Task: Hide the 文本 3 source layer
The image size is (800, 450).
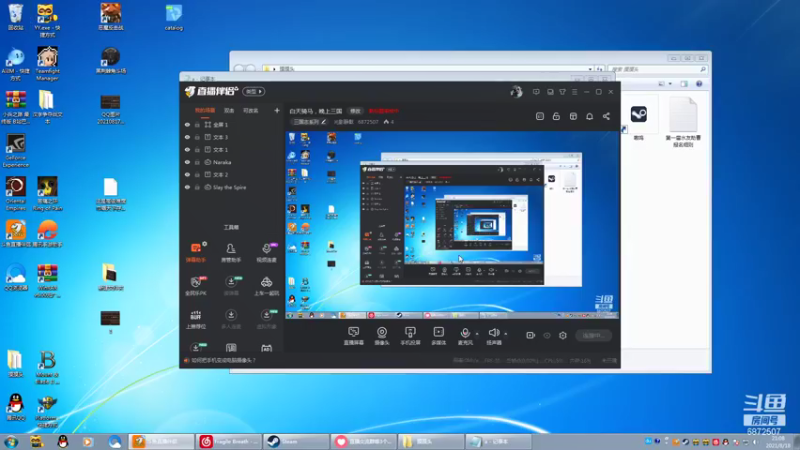Action: click(x=187, y=137)
